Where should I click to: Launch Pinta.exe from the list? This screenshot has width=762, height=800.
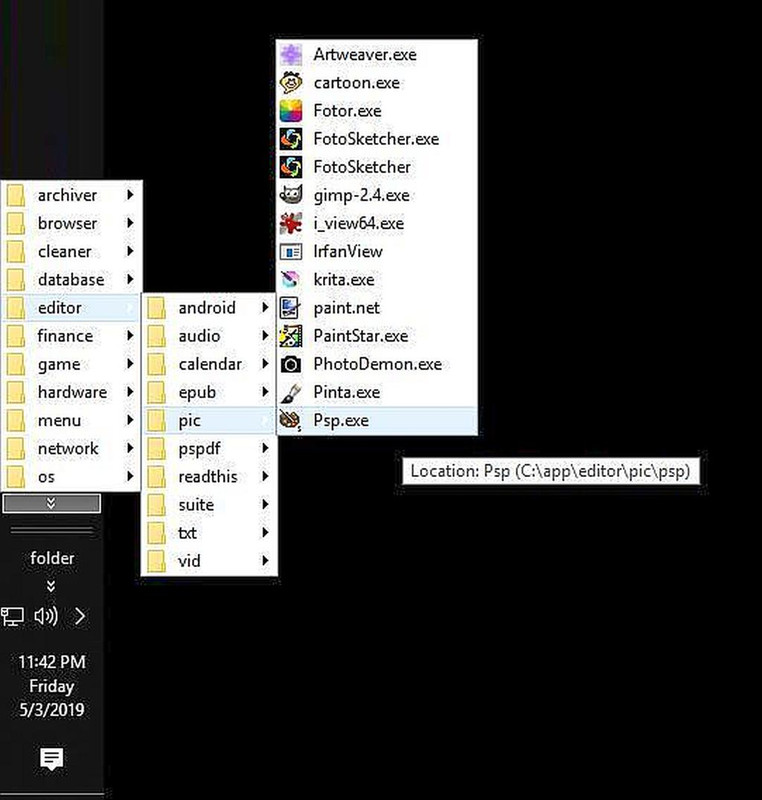pyautogui.click(x=377, y=392)
